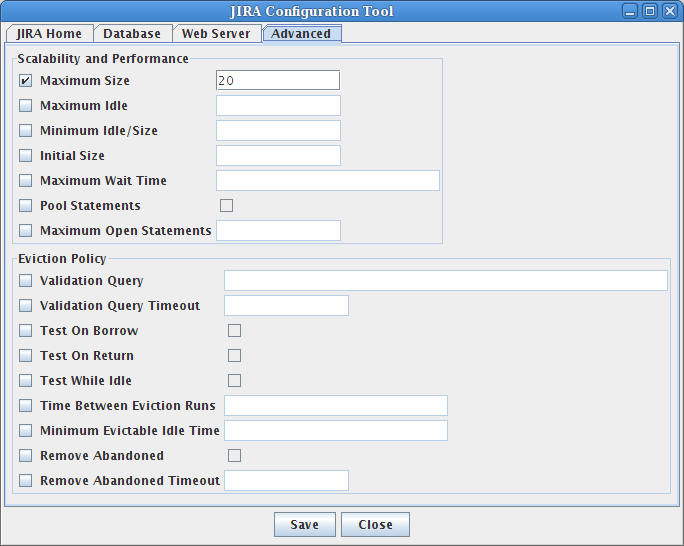
Task: Select the Web Server tab
Action: pyautogui.click(x=216, y=34)
